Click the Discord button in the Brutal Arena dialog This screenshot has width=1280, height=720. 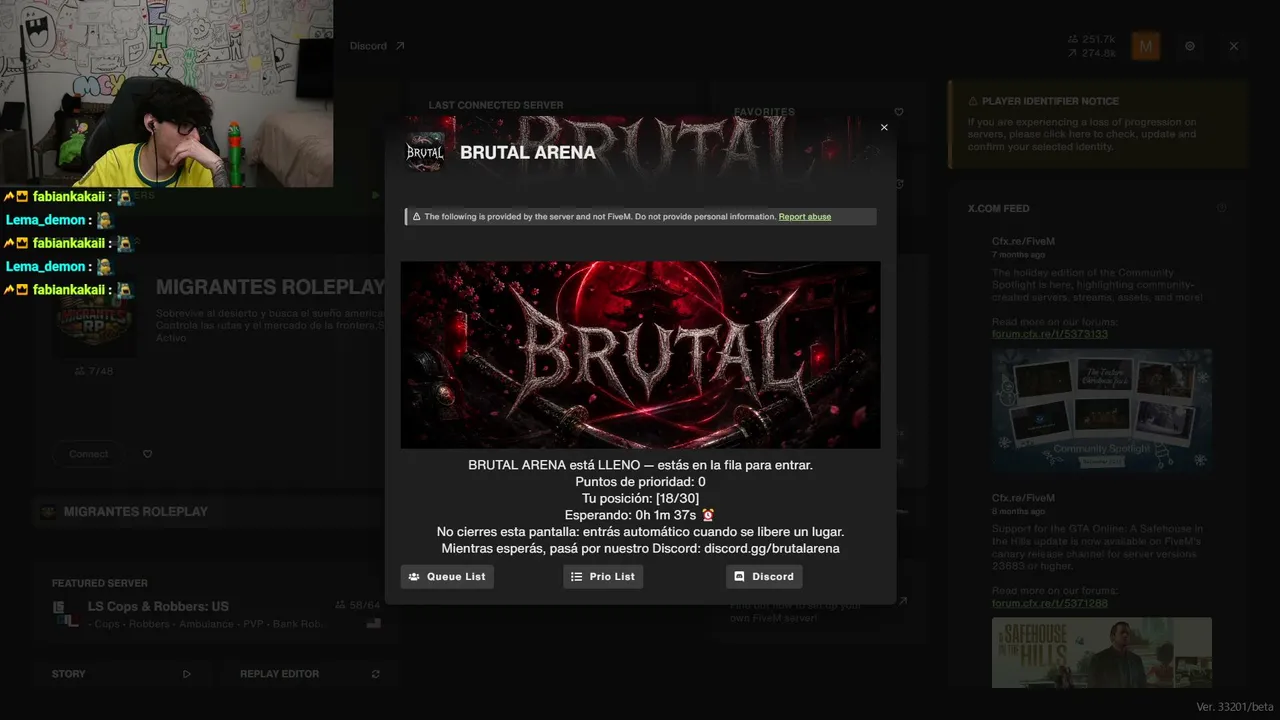coord(764,577)
